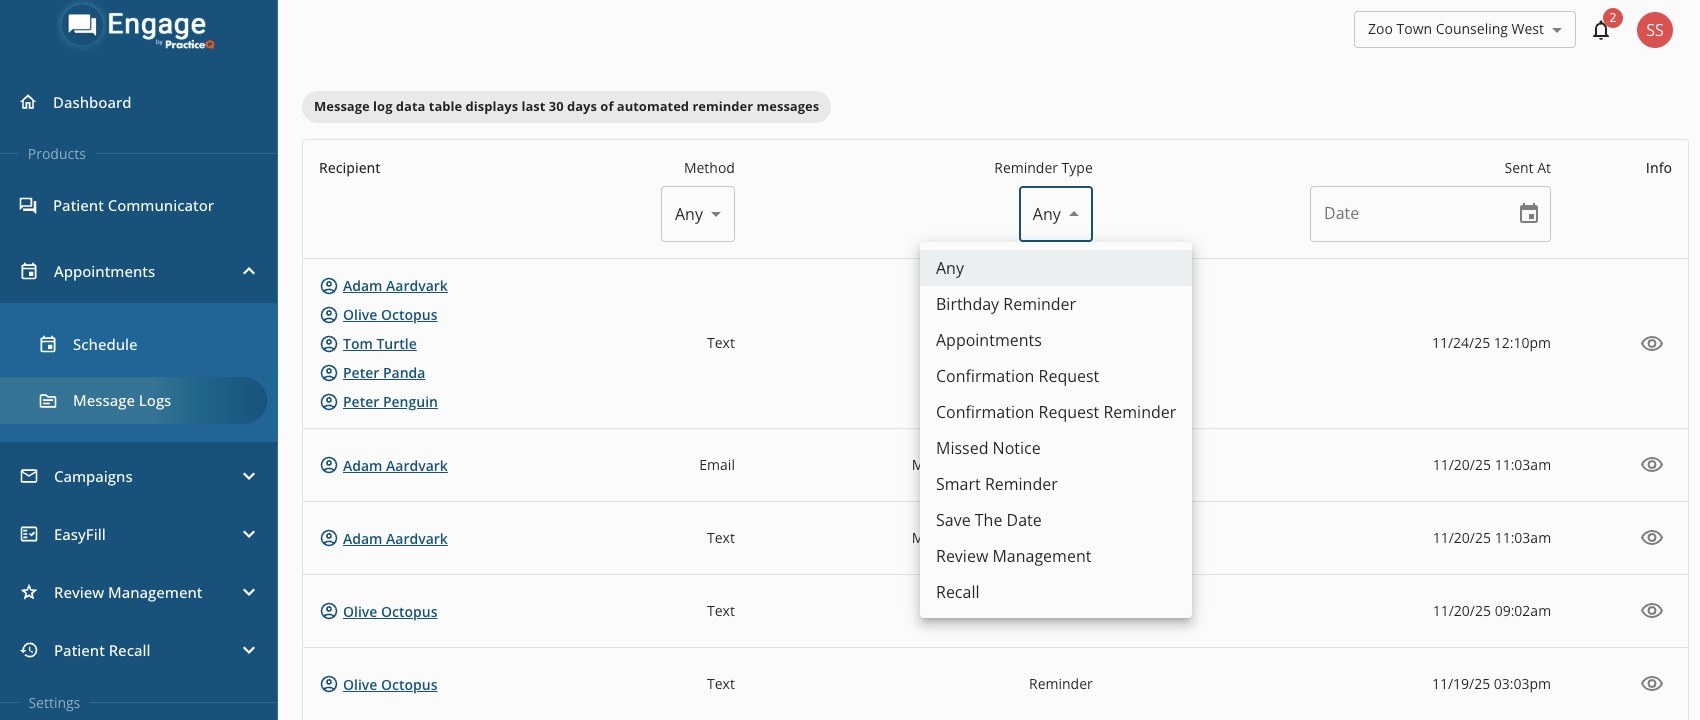The width and height of the screenshot is (1700, 720).
Task: Click the Patient Recall history icon
Action: pos(29,650)
